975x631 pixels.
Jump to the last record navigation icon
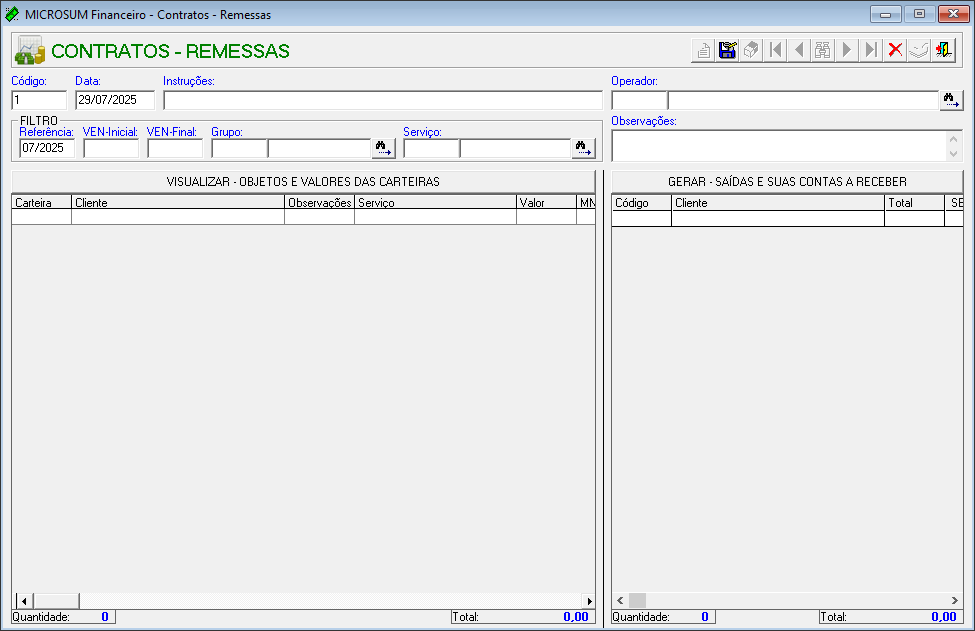click(x=871, y=49)
